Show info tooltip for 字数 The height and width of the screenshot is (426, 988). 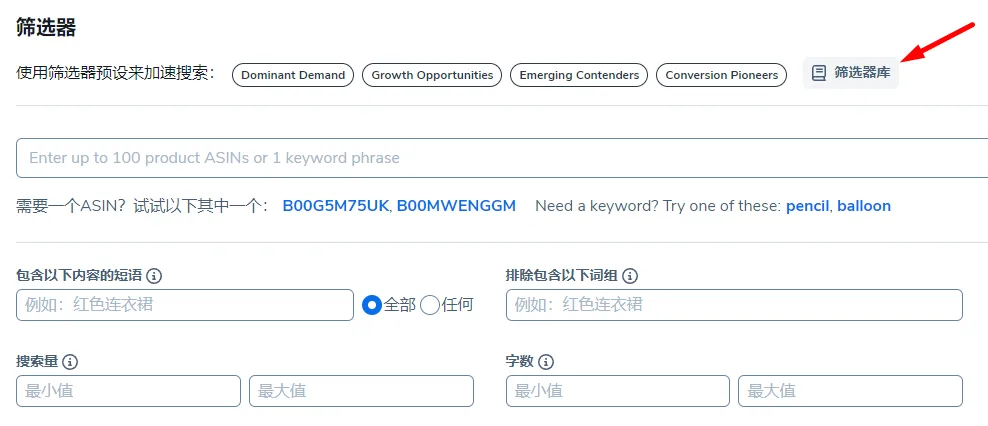tap(546, 362)
